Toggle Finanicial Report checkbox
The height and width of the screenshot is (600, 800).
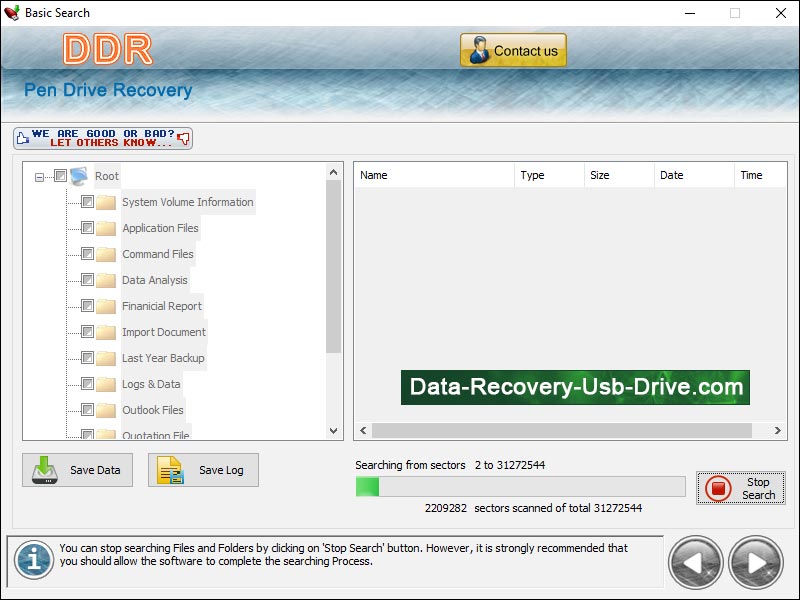87,306
